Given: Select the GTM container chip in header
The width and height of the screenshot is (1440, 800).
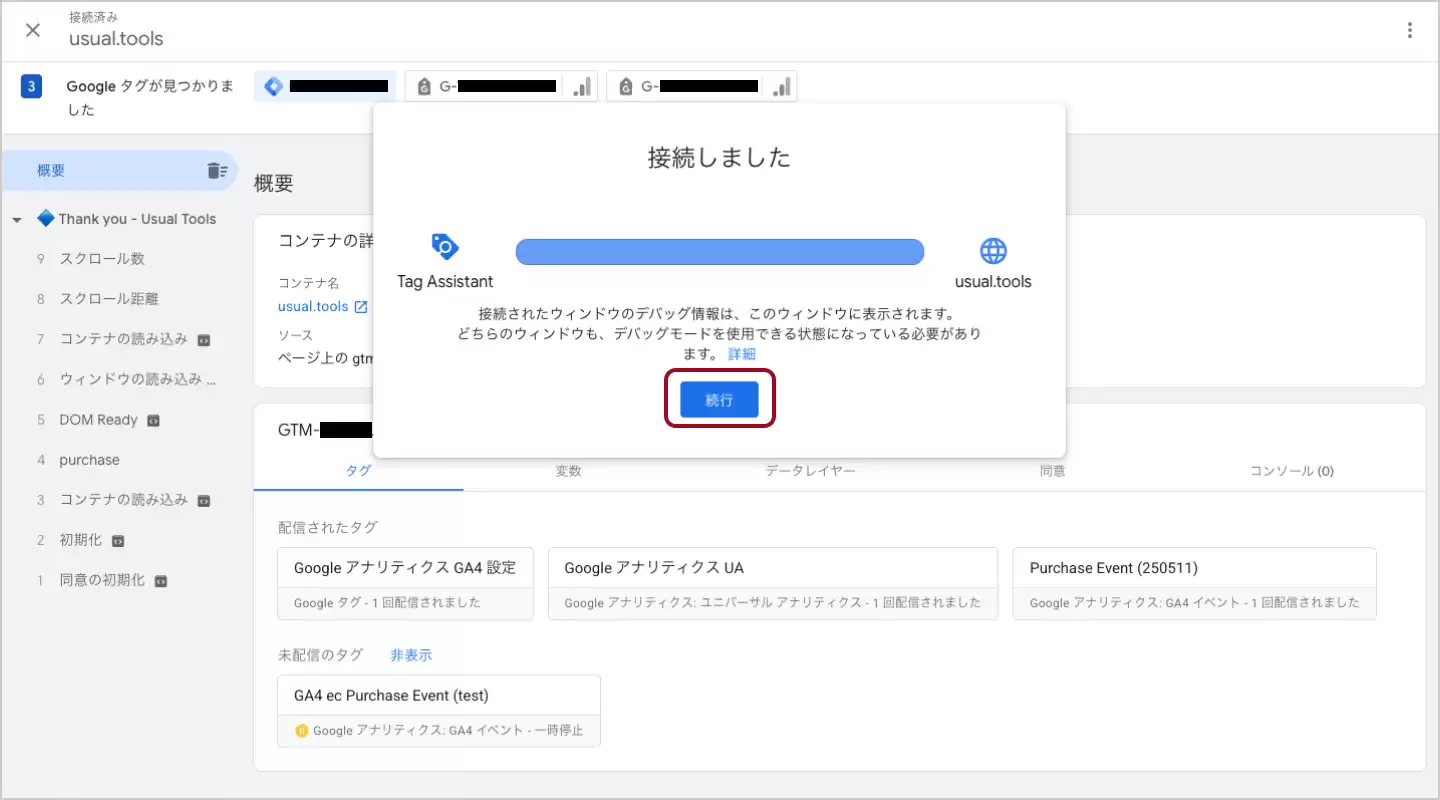Looking at the screenshot, I should pos(325,87).
